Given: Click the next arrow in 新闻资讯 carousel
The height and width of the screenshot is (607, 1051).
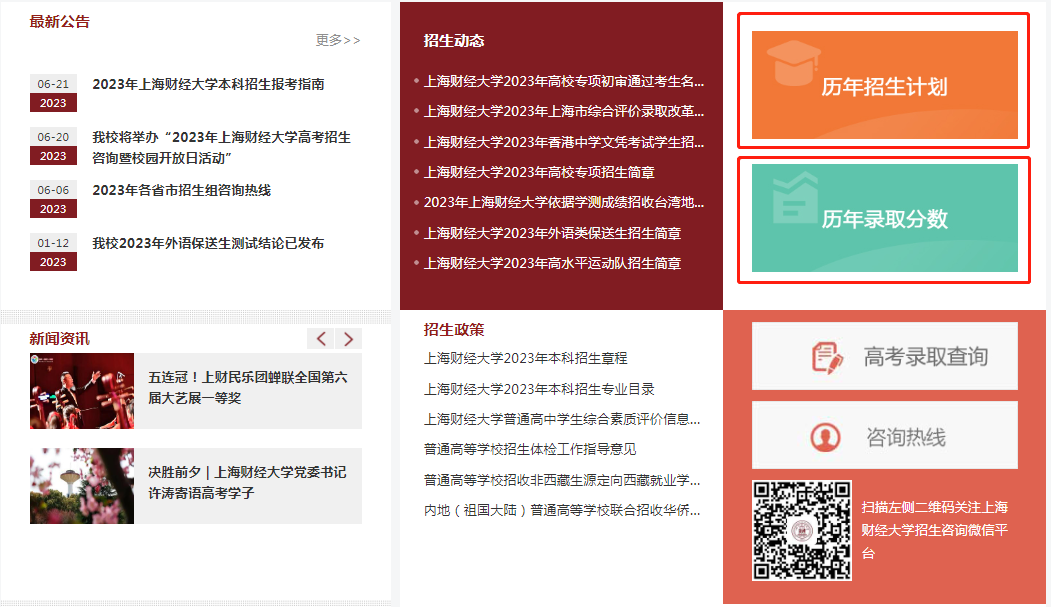Looking at the screenshot, I should coord(348,338).
